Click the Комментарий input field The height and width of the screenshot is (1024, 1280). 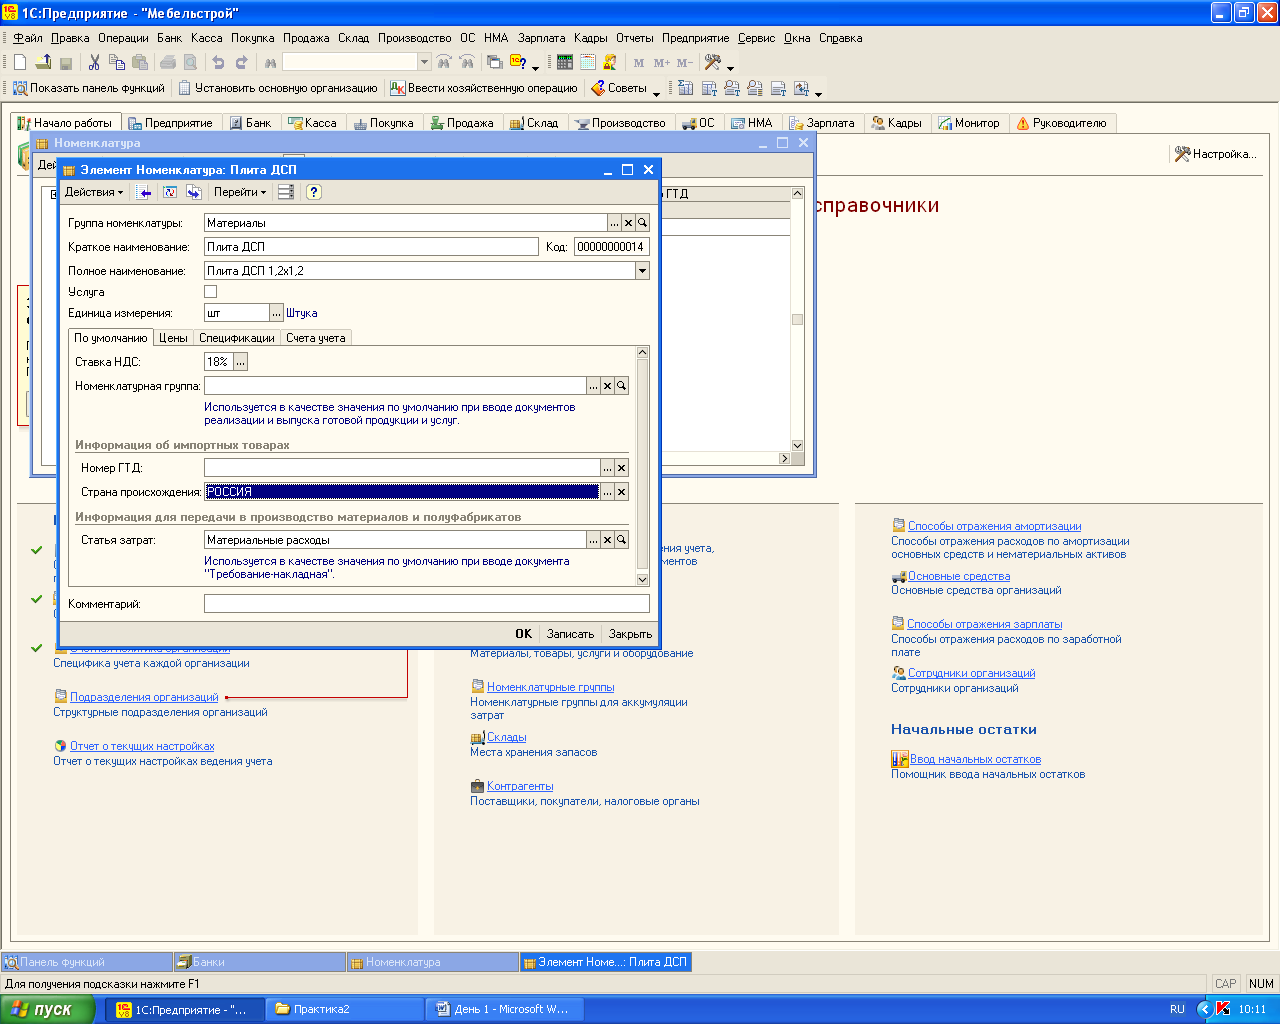click(427, 604)
